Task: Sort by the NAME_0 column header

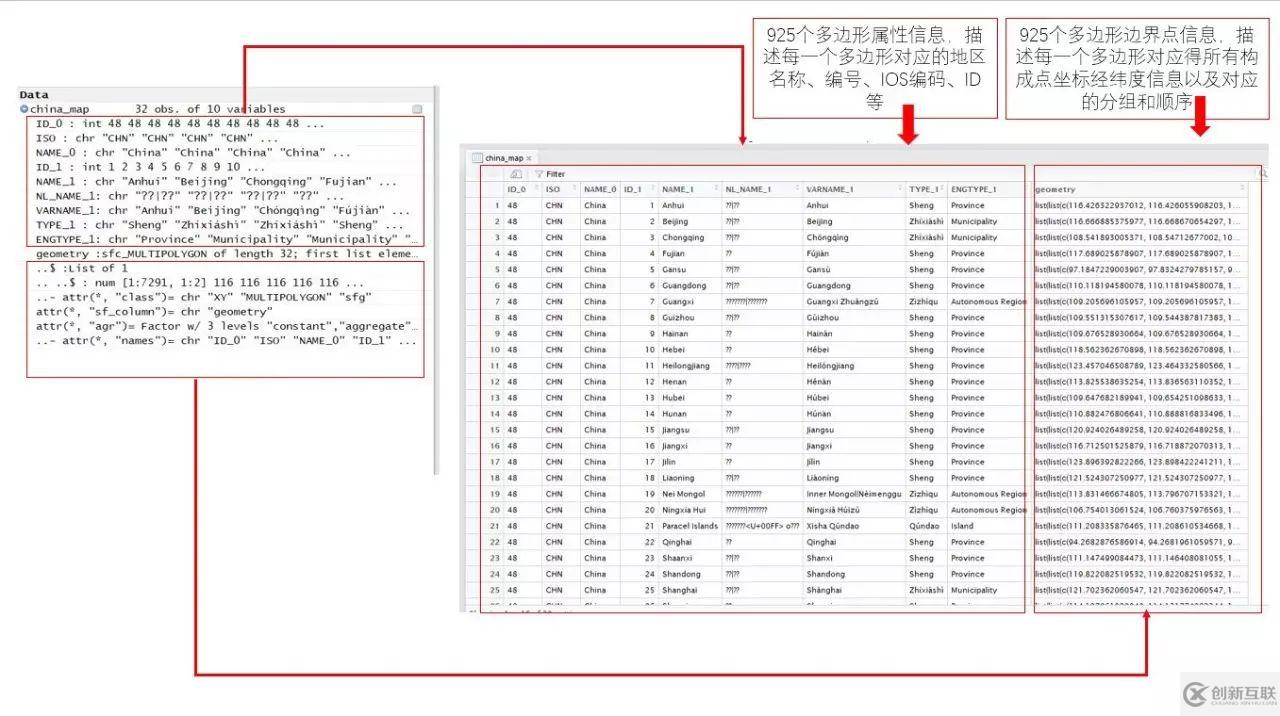Action: click(x=600, y=189)
